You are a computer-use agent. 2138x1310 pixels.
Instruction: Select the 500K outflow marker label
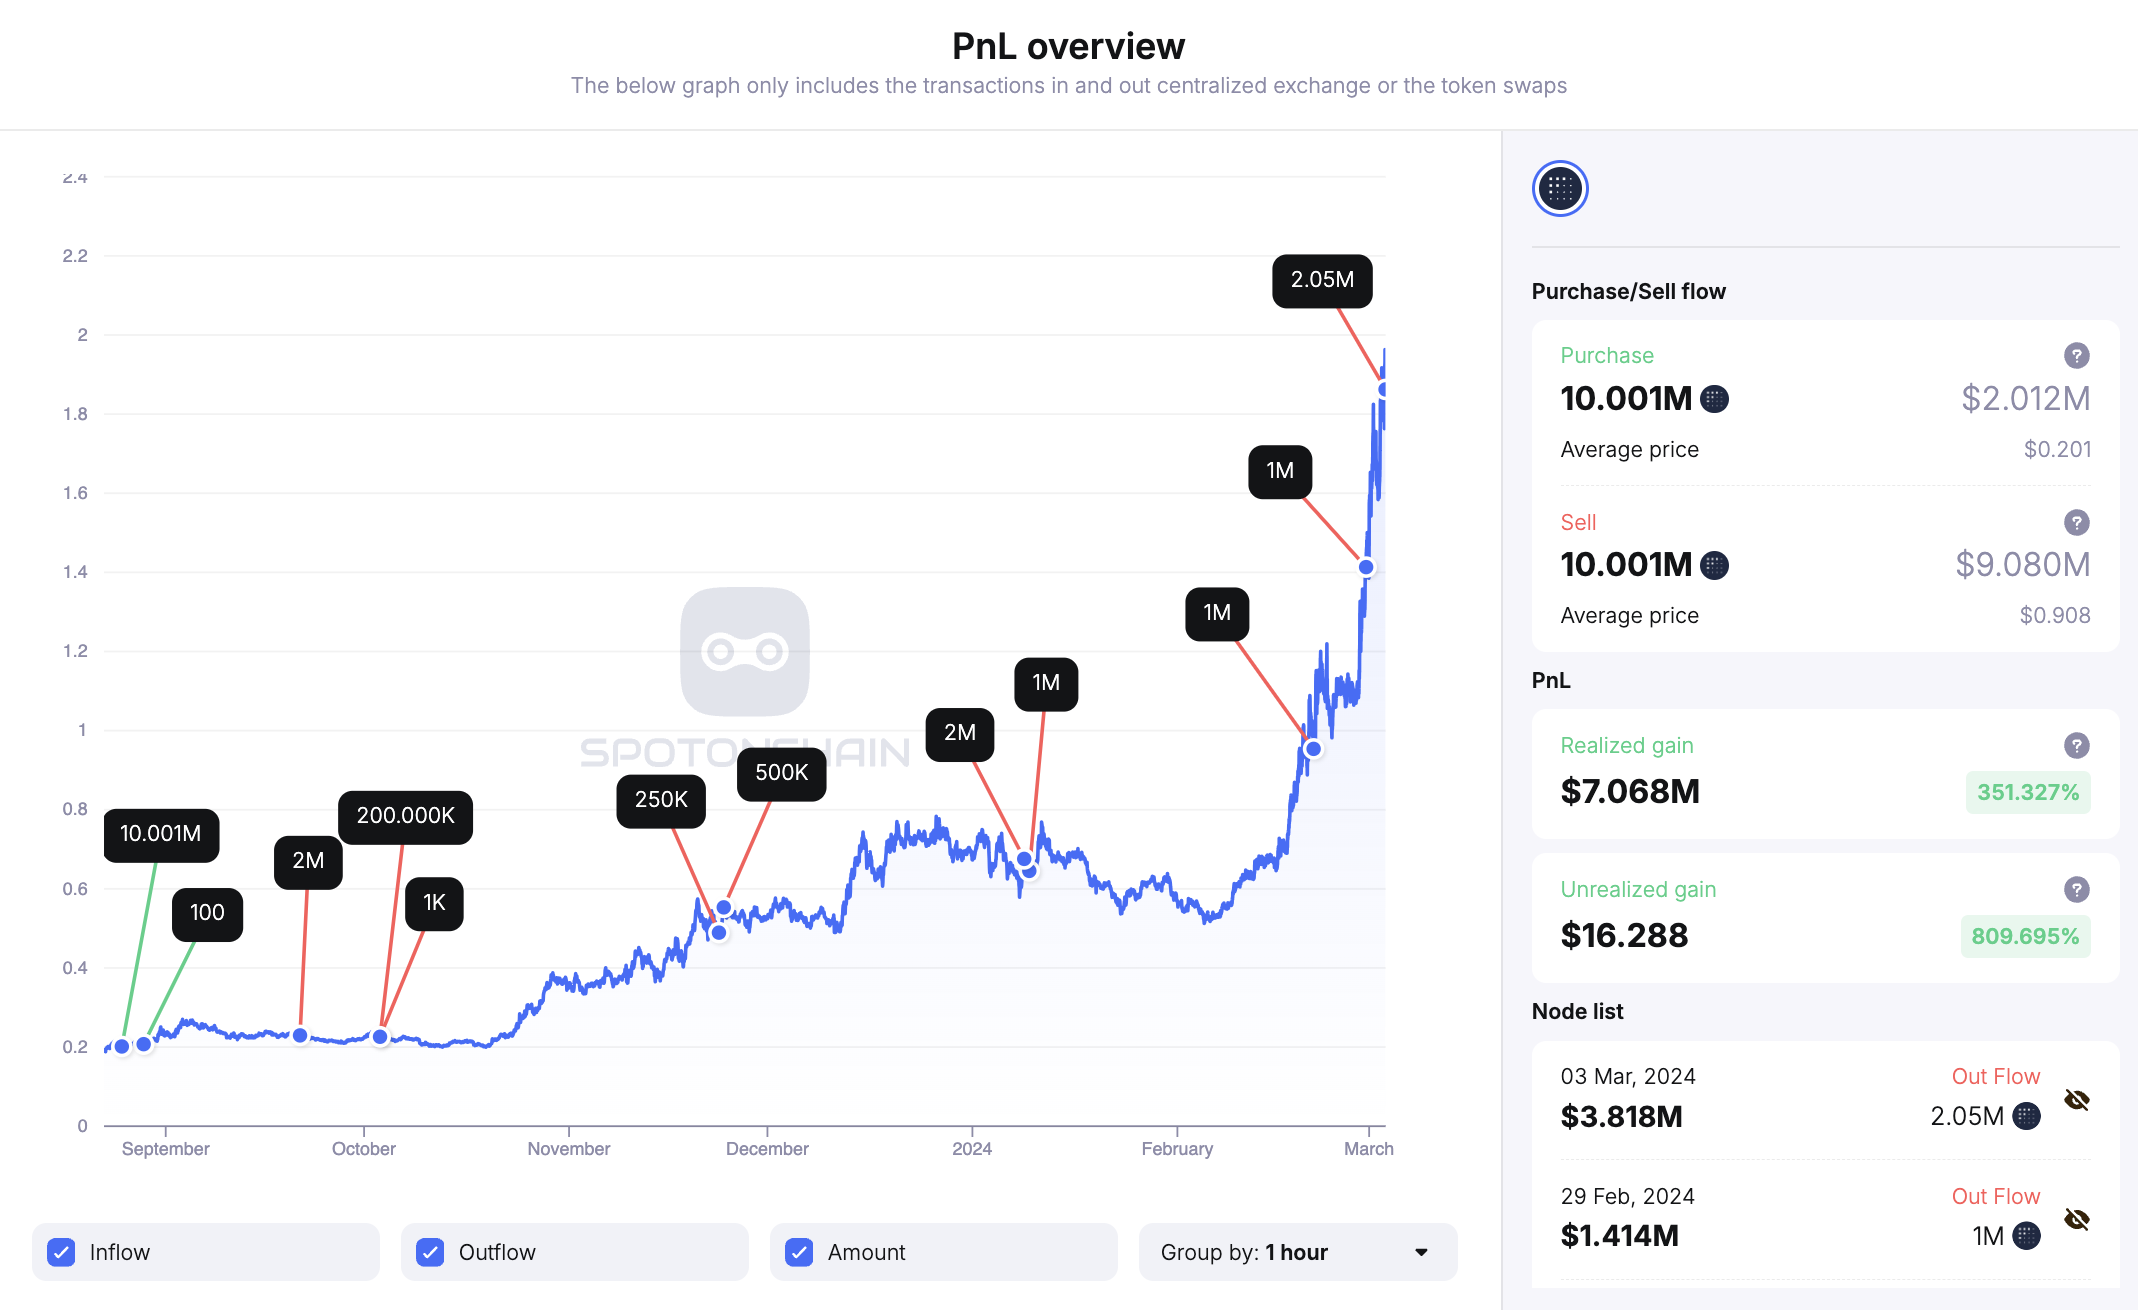pyautogui.click(x=781, y=773)
